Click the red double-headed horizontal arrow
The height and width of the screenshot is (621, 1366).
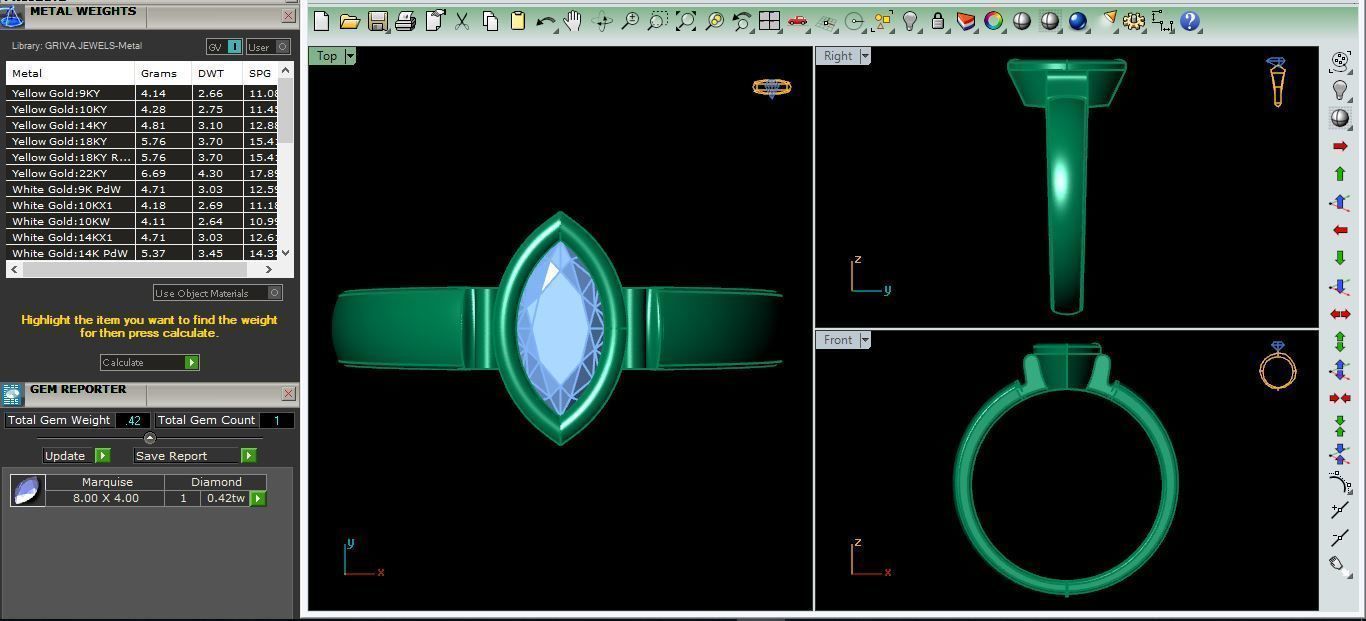(1340, 314)
